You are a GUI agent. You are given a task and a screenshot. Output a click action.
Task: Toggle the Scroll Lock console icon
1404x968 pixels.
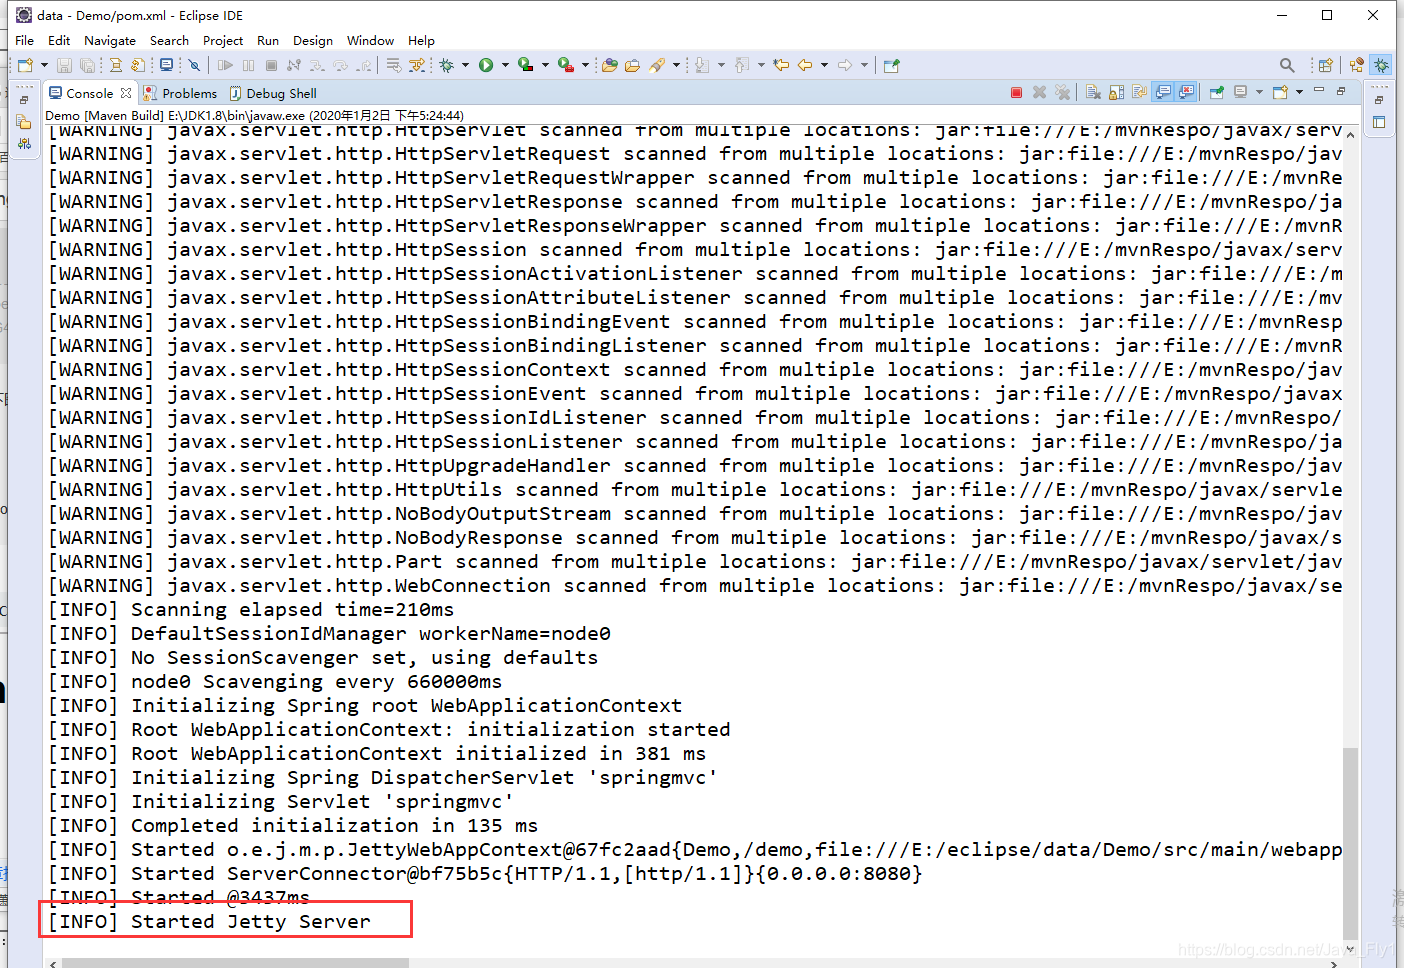(1116, 92)
